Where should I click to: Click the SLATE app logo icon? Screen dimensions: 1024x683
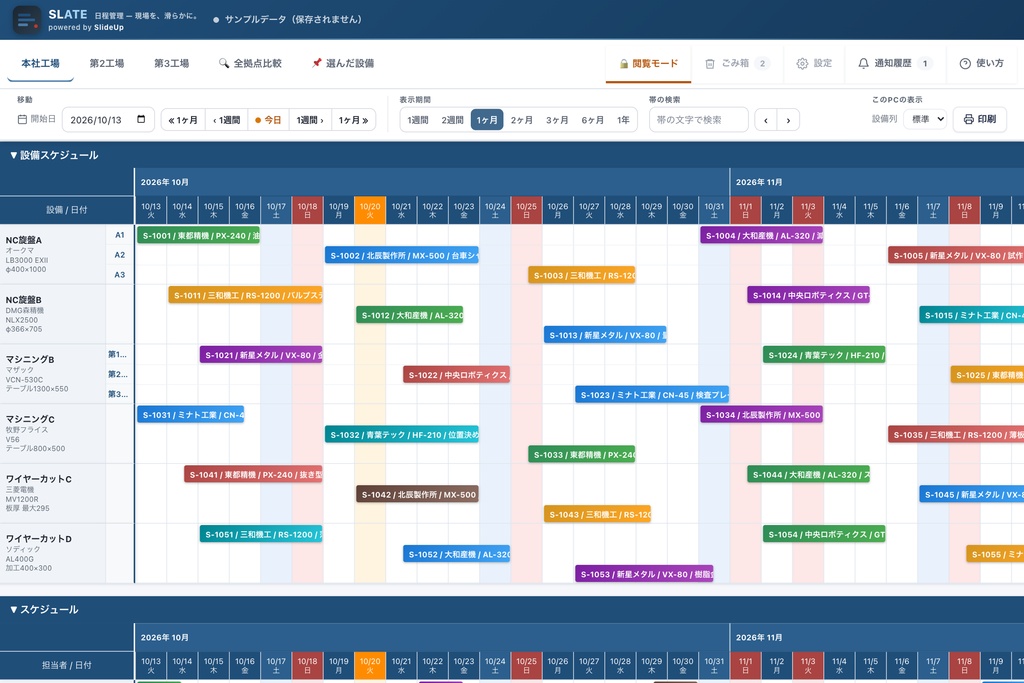point(27,20)
